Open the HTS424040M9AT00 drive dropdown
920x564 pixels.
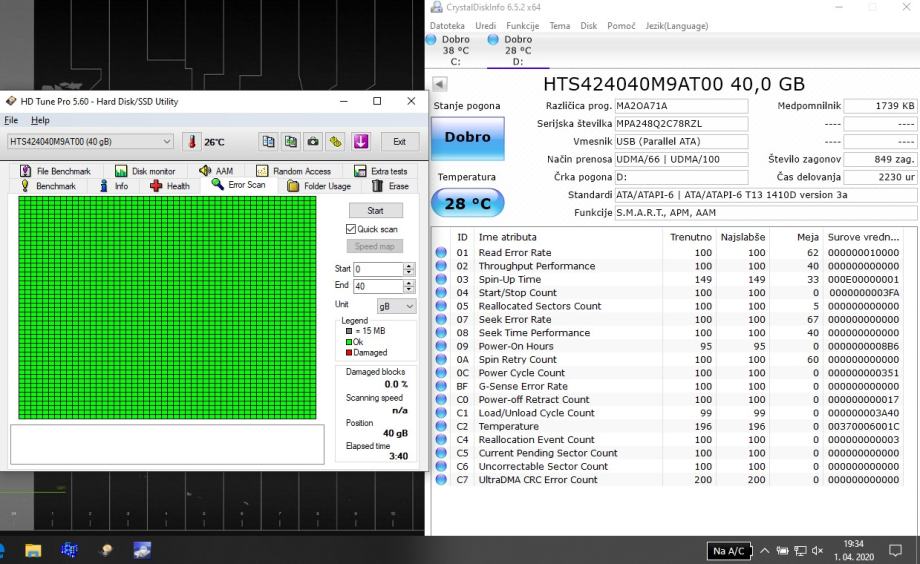tap(90, 142)
